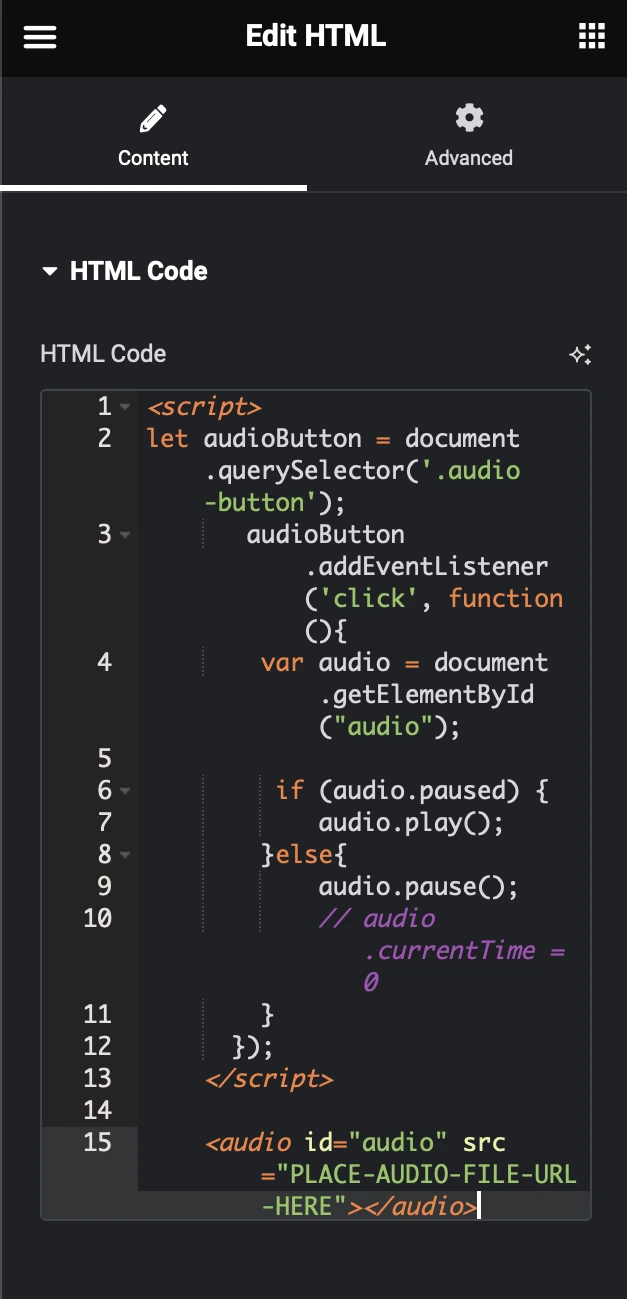Fold code at line 1 arrow
Screen dimensions: 627x1299
tap(125, 407)
